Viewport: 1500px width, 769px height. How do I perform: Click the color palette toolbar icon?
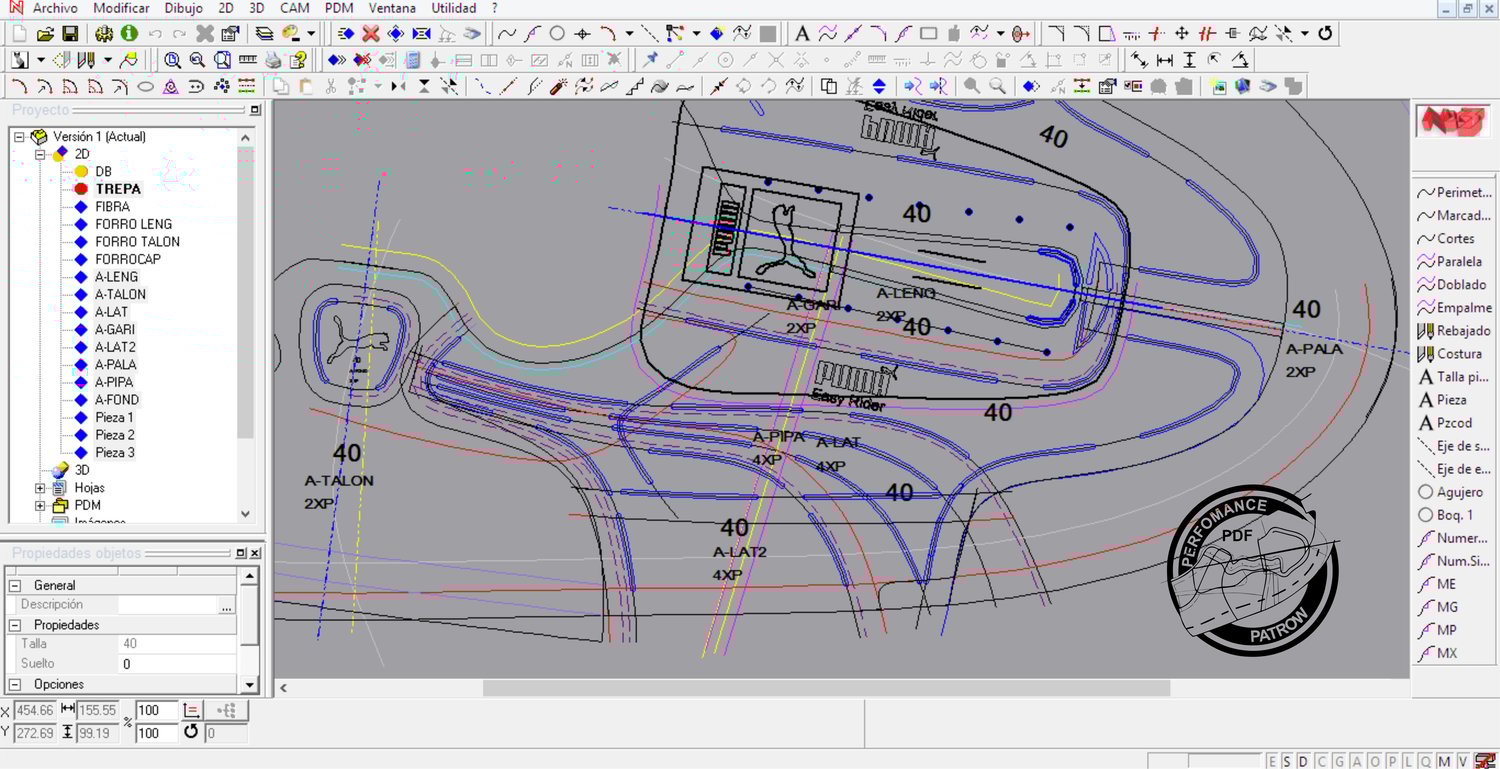click(x=291, y=33)
